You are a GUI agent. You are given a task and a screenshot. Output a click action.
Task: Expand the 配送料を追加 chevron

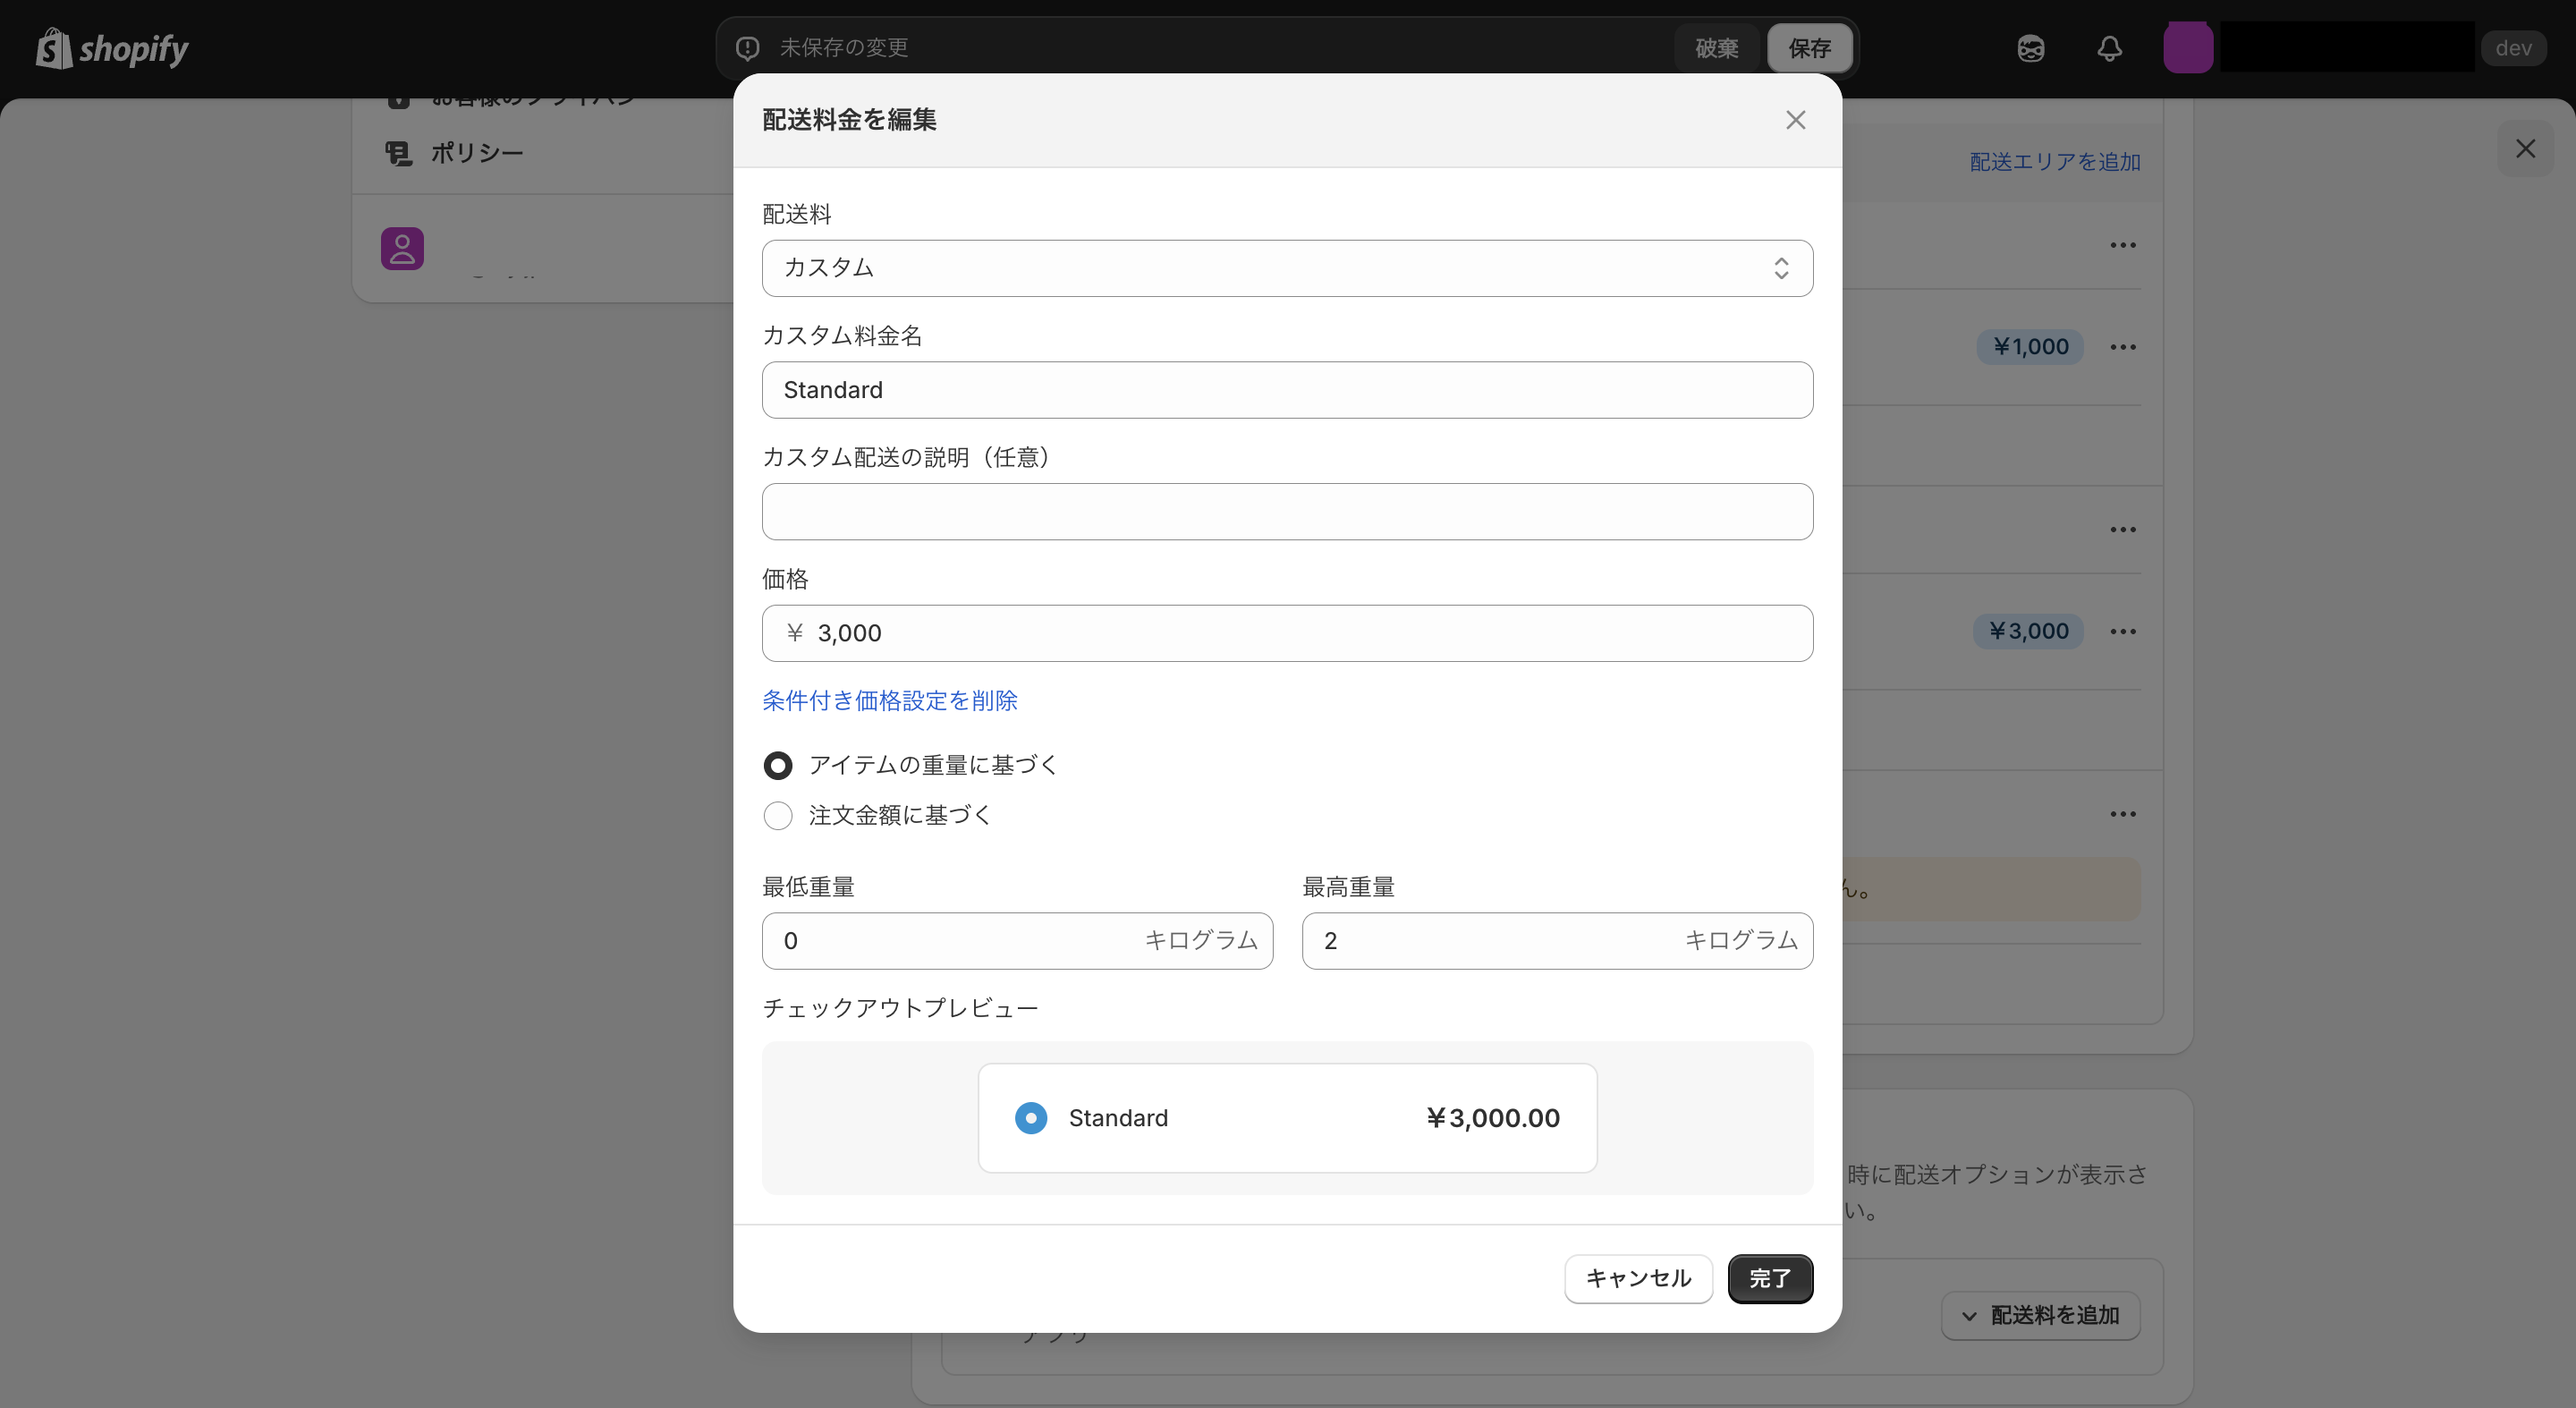1969,1316
